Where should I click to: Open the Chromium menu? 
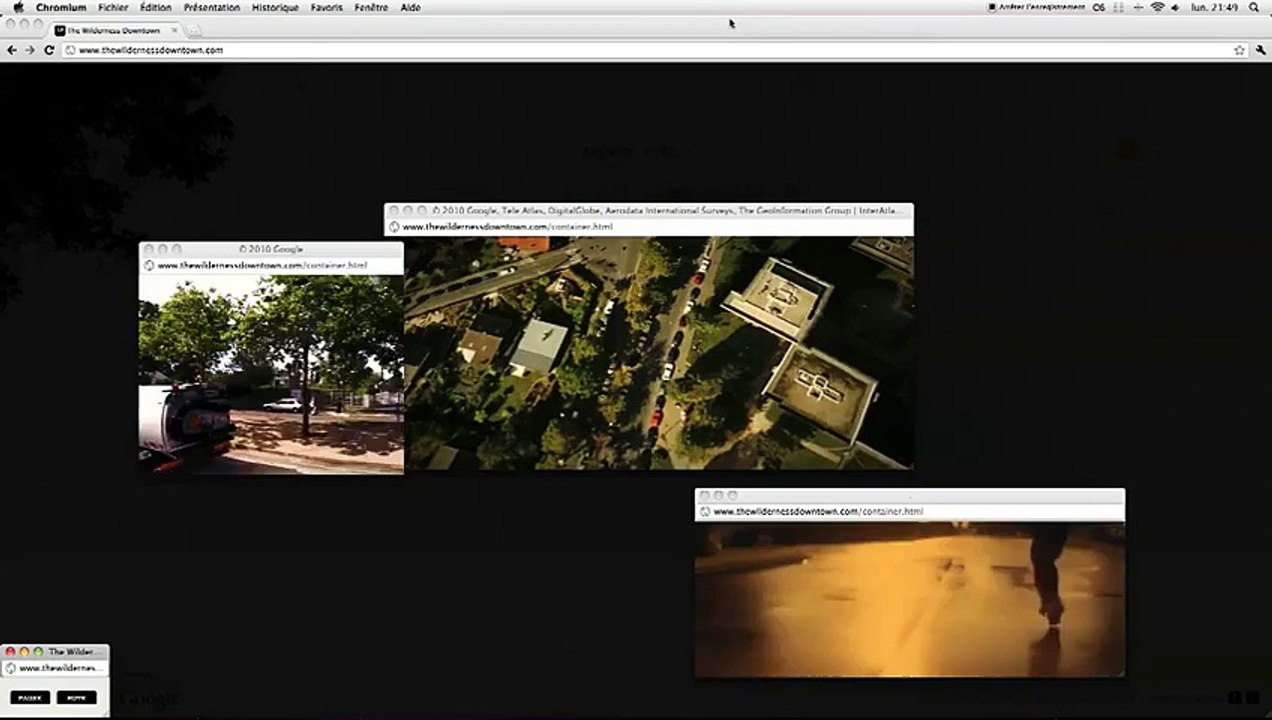click(x=61, y=7)
